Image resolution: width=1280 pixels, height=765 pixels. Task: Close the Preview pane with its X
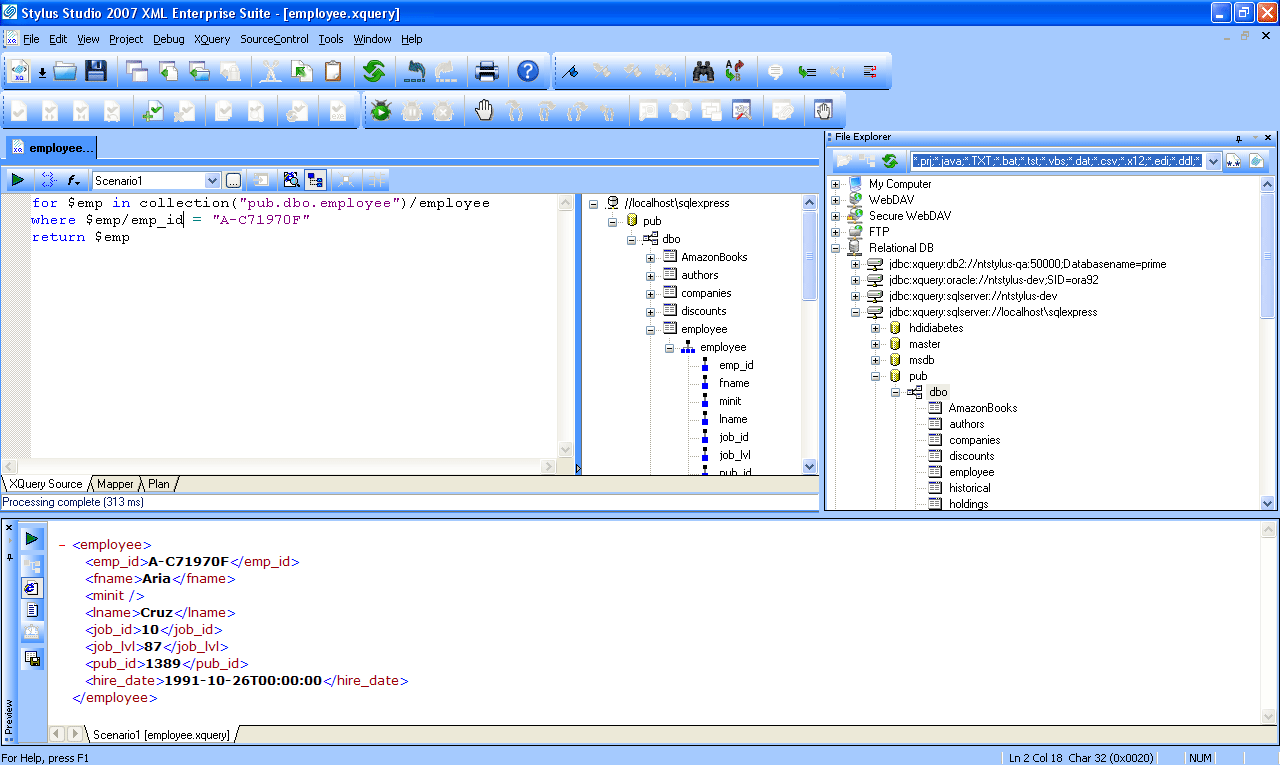(x=9, y=527)
